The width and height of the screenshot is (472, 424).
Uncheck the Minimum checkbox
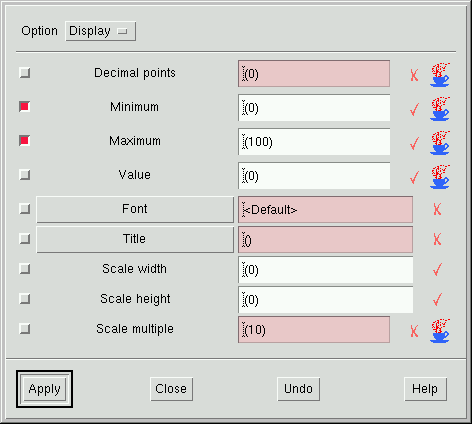tap(25, 107)
